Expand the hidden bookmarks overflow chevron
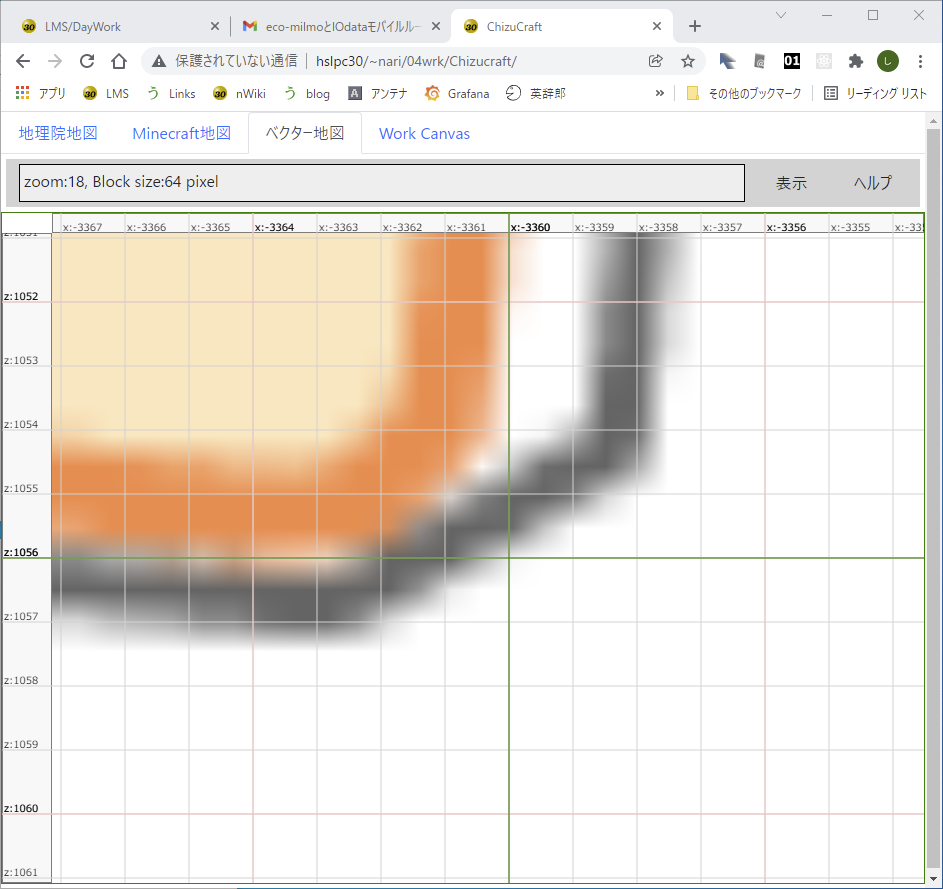The height and width of the screenshot is (889, 943). pyautogui.click(x=660, y=93)
